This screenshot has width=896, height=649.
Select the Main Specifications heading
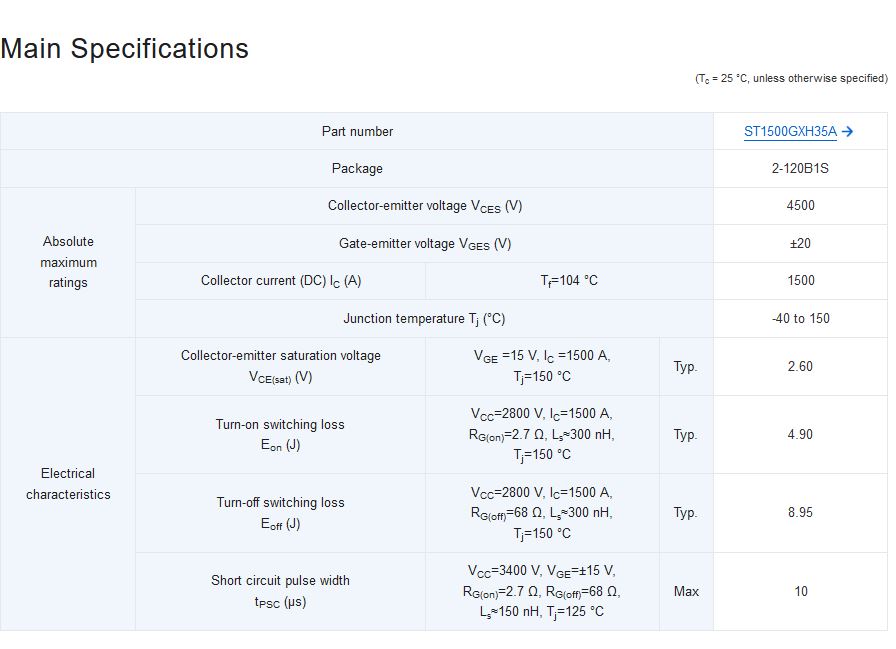click(x=125, y=49)
